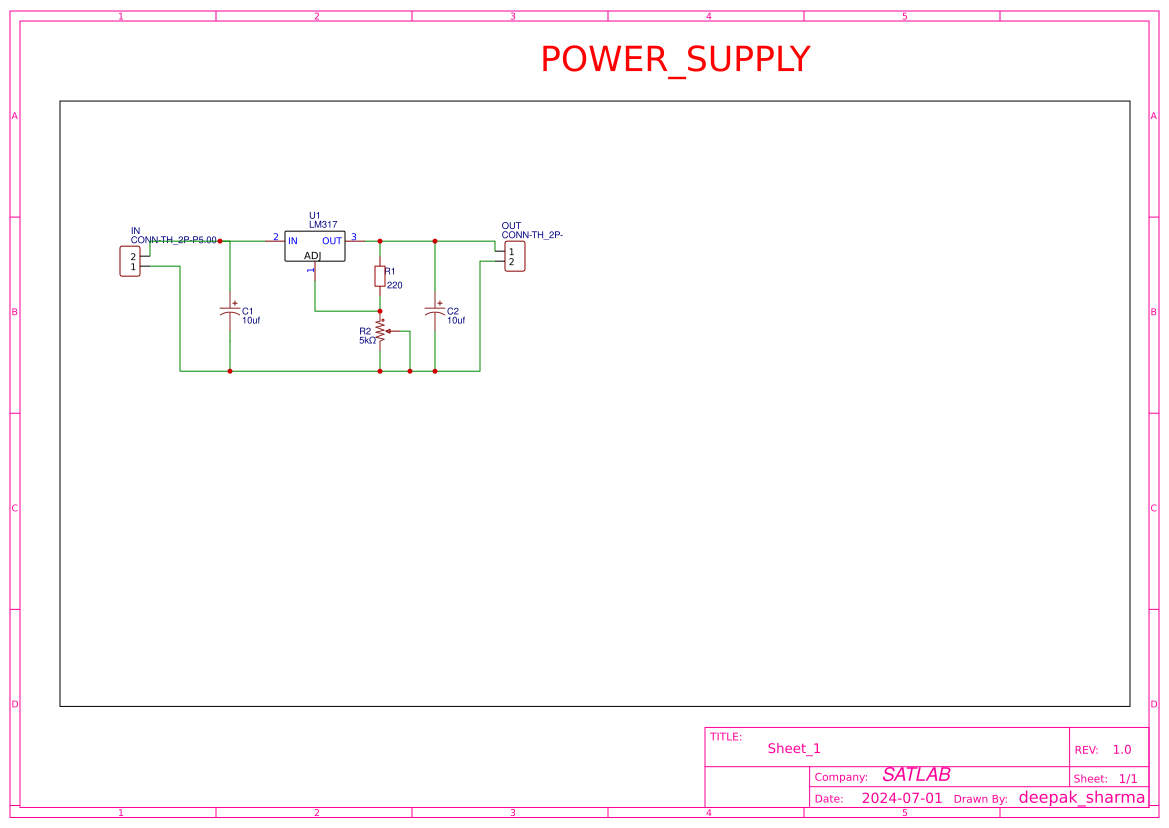Select the resistor R1 symbol

point(380,276)
